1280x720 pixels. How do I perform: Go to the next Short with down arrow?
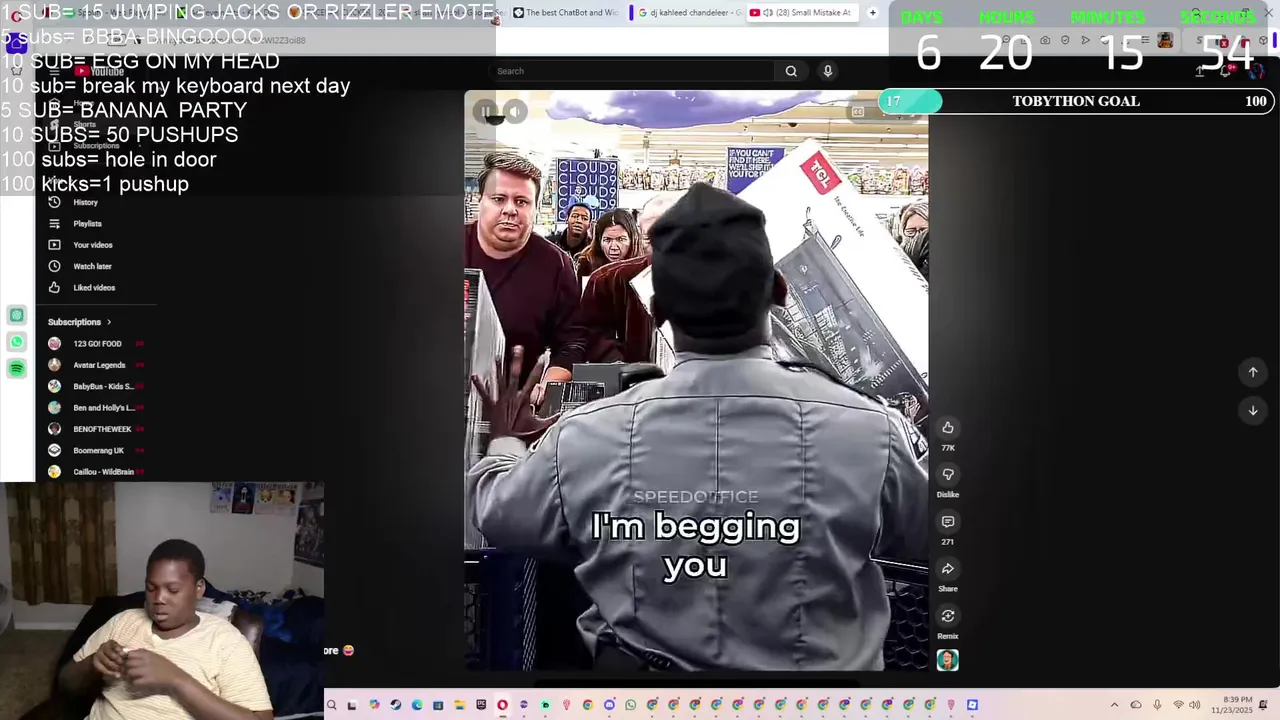point(1253,411)
